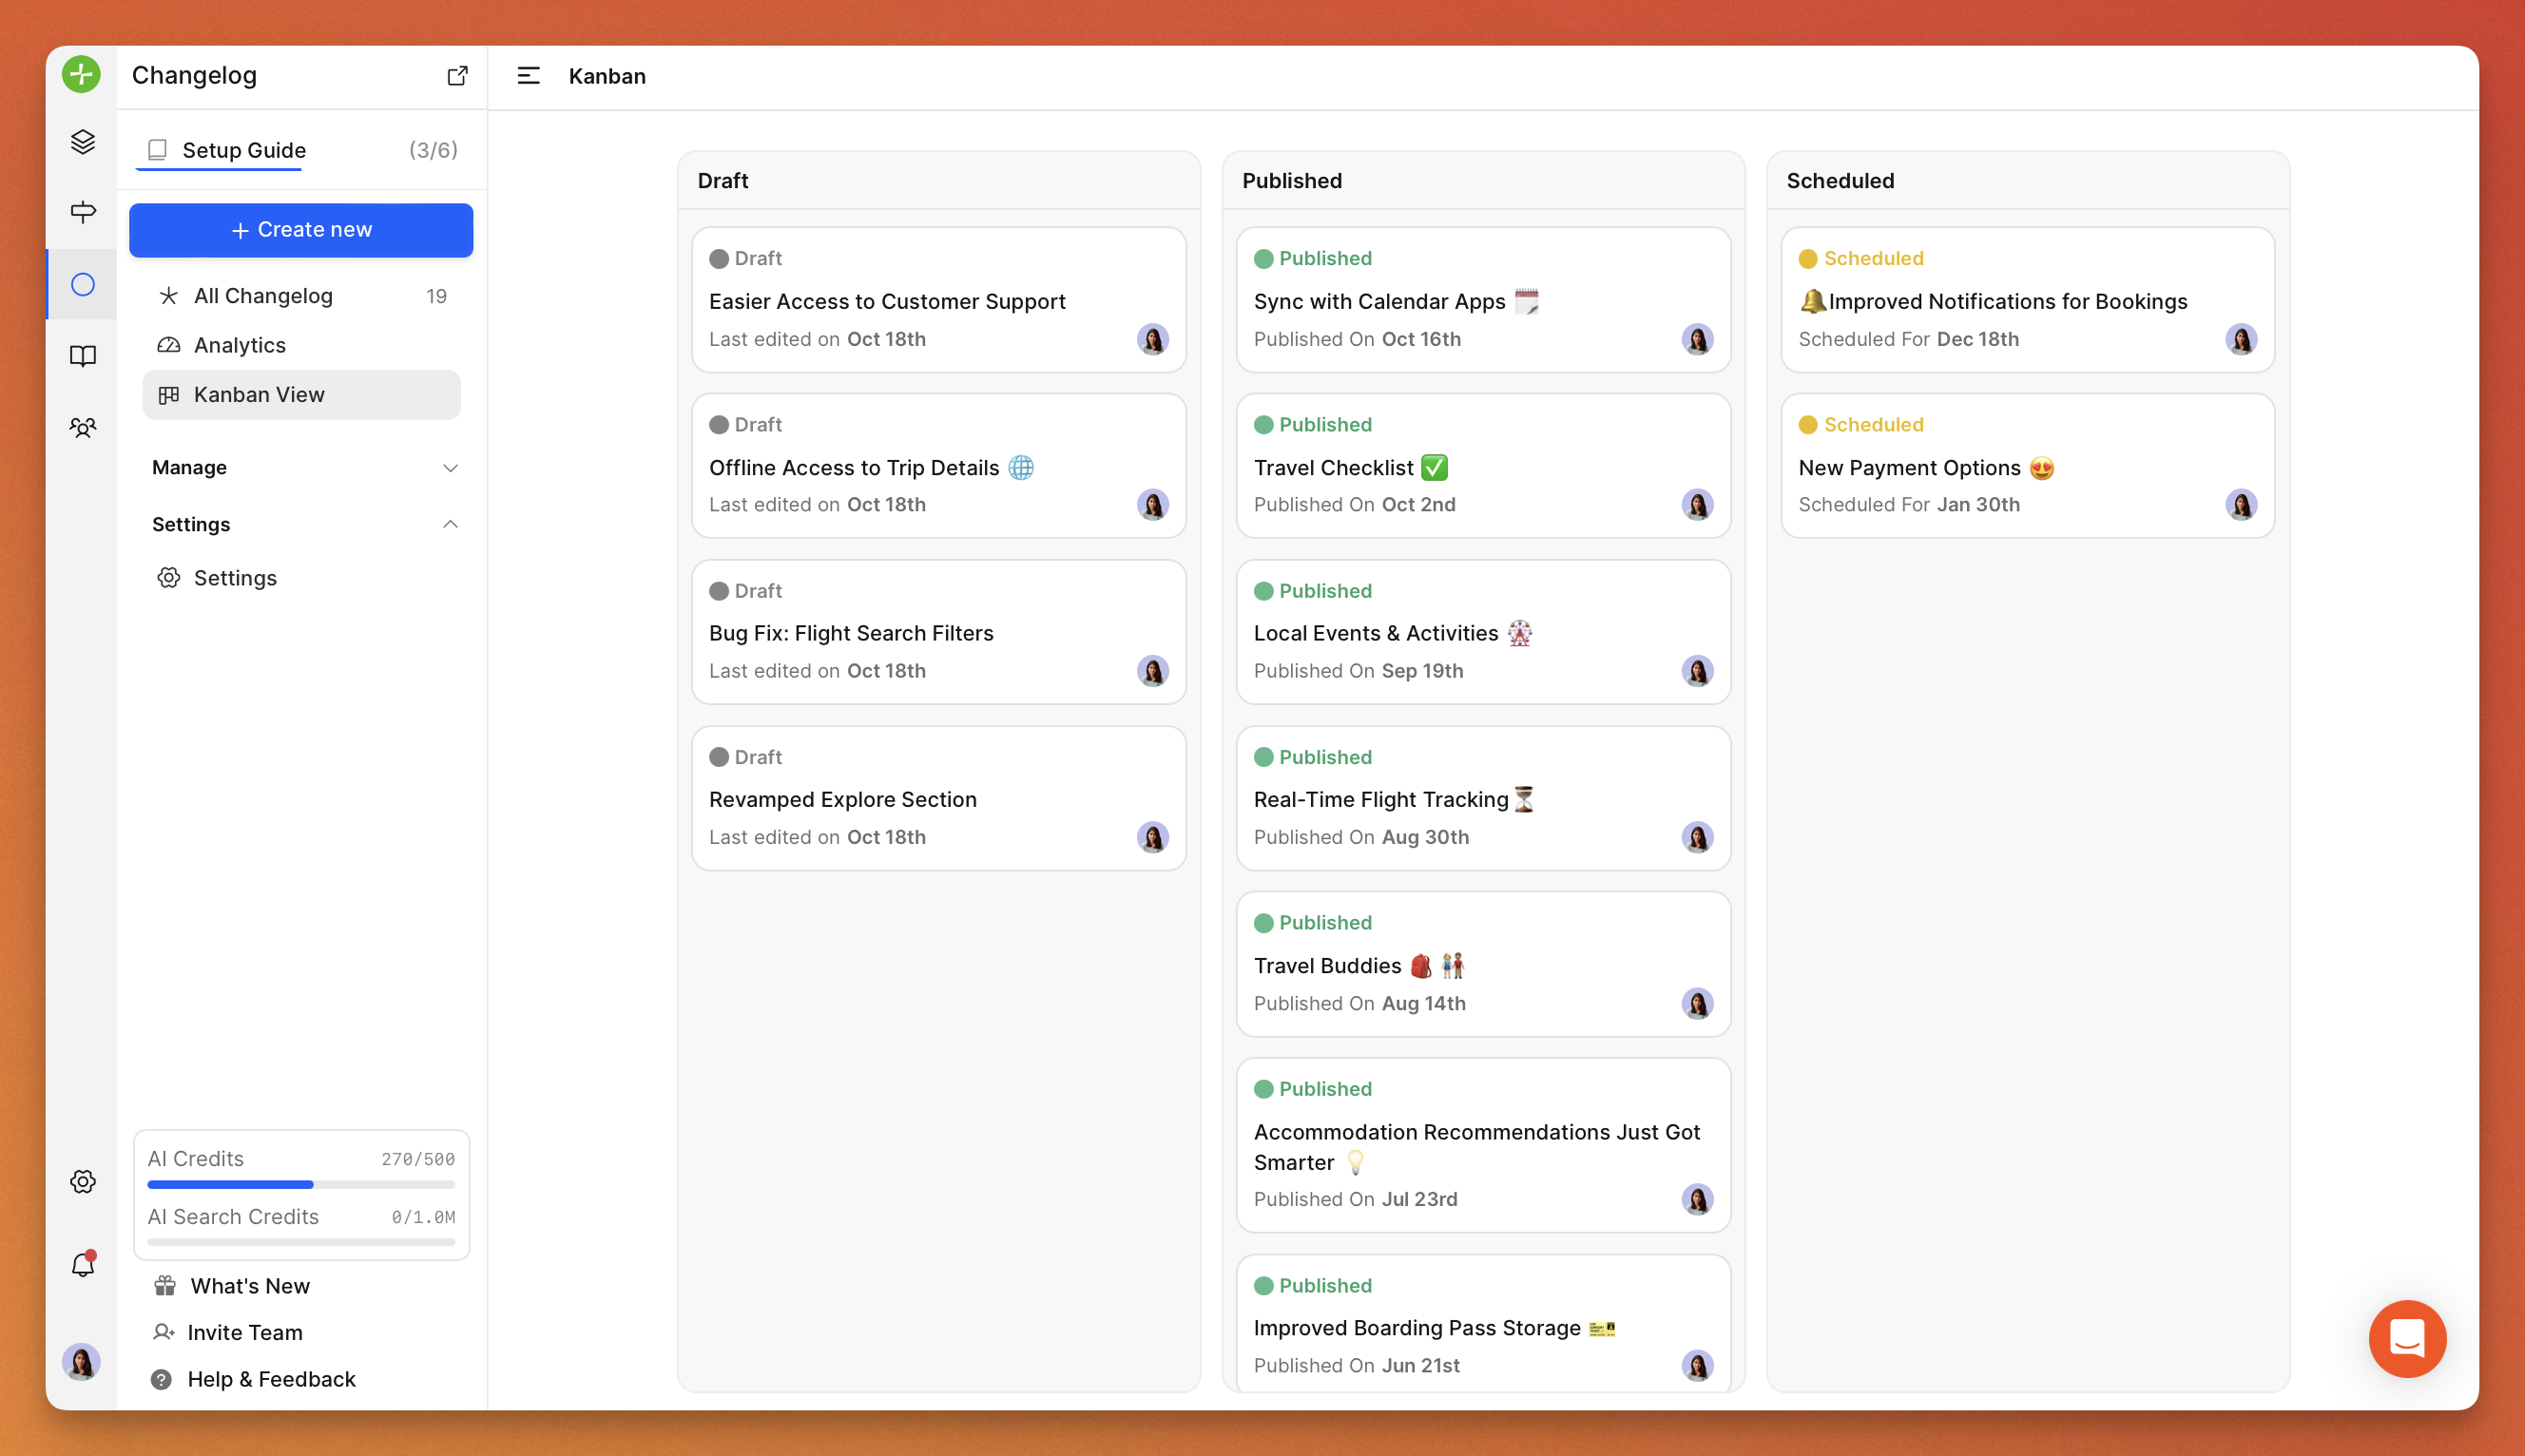Open the open-book icon in rail

click(83, 356)
